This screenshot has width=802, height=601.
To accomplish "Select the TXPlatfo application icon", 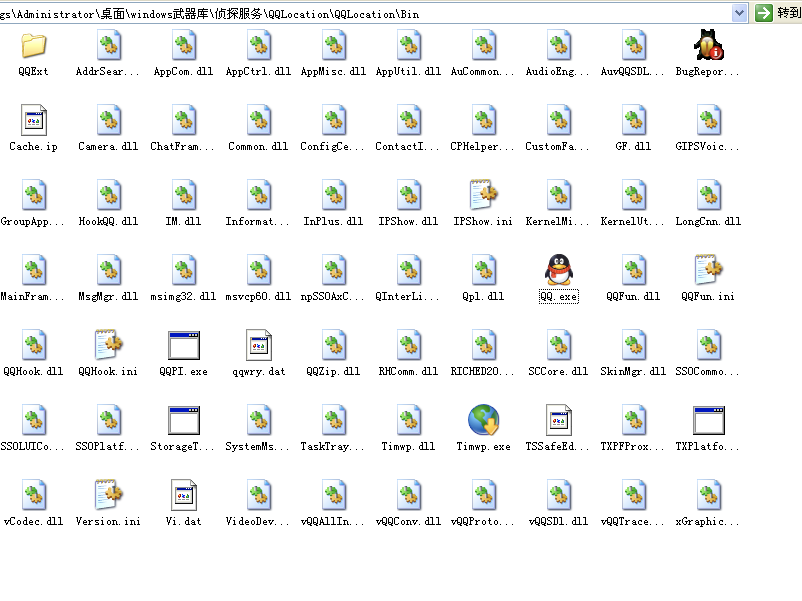I will pos(708,420).
